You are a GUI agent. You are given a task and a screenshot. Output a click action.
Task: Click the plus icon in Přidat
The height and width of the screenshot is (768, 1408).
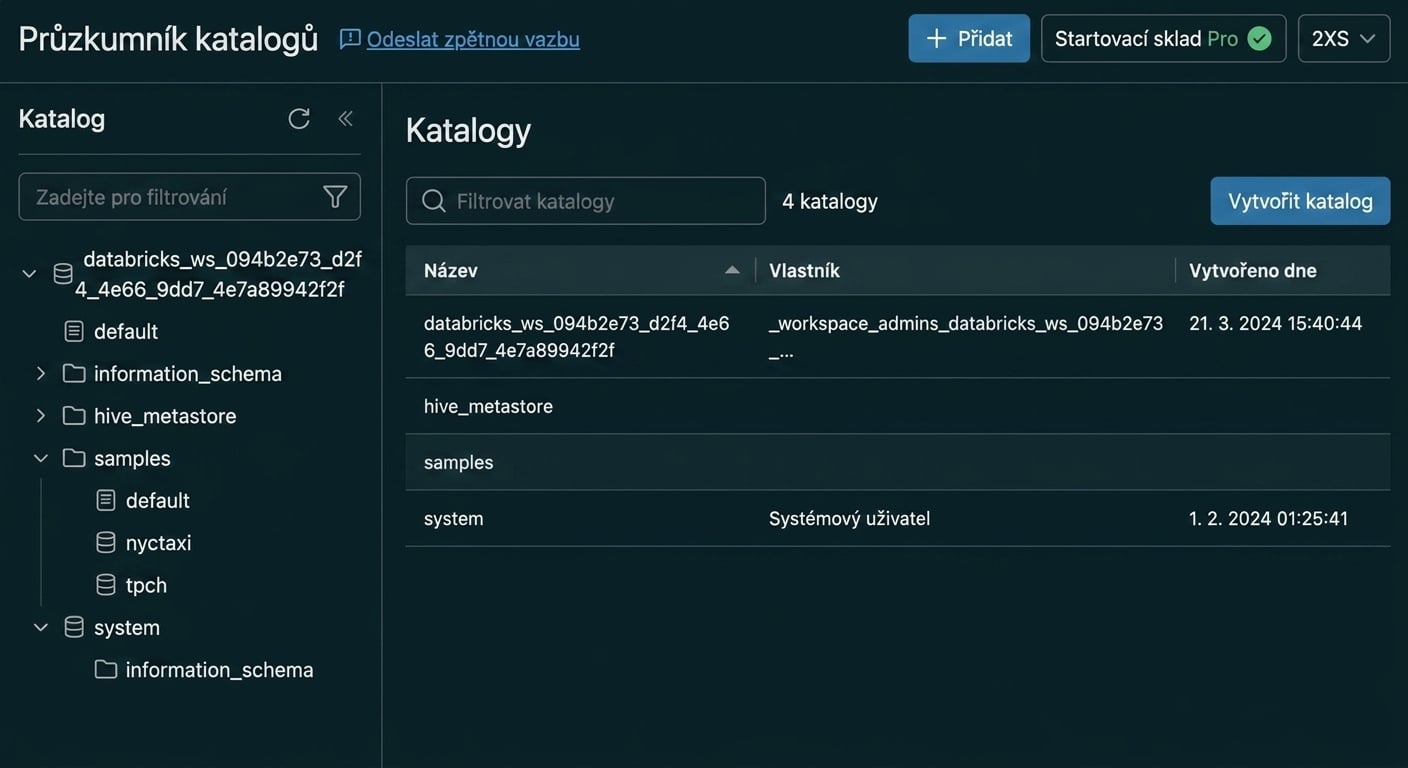pos(936,39)
